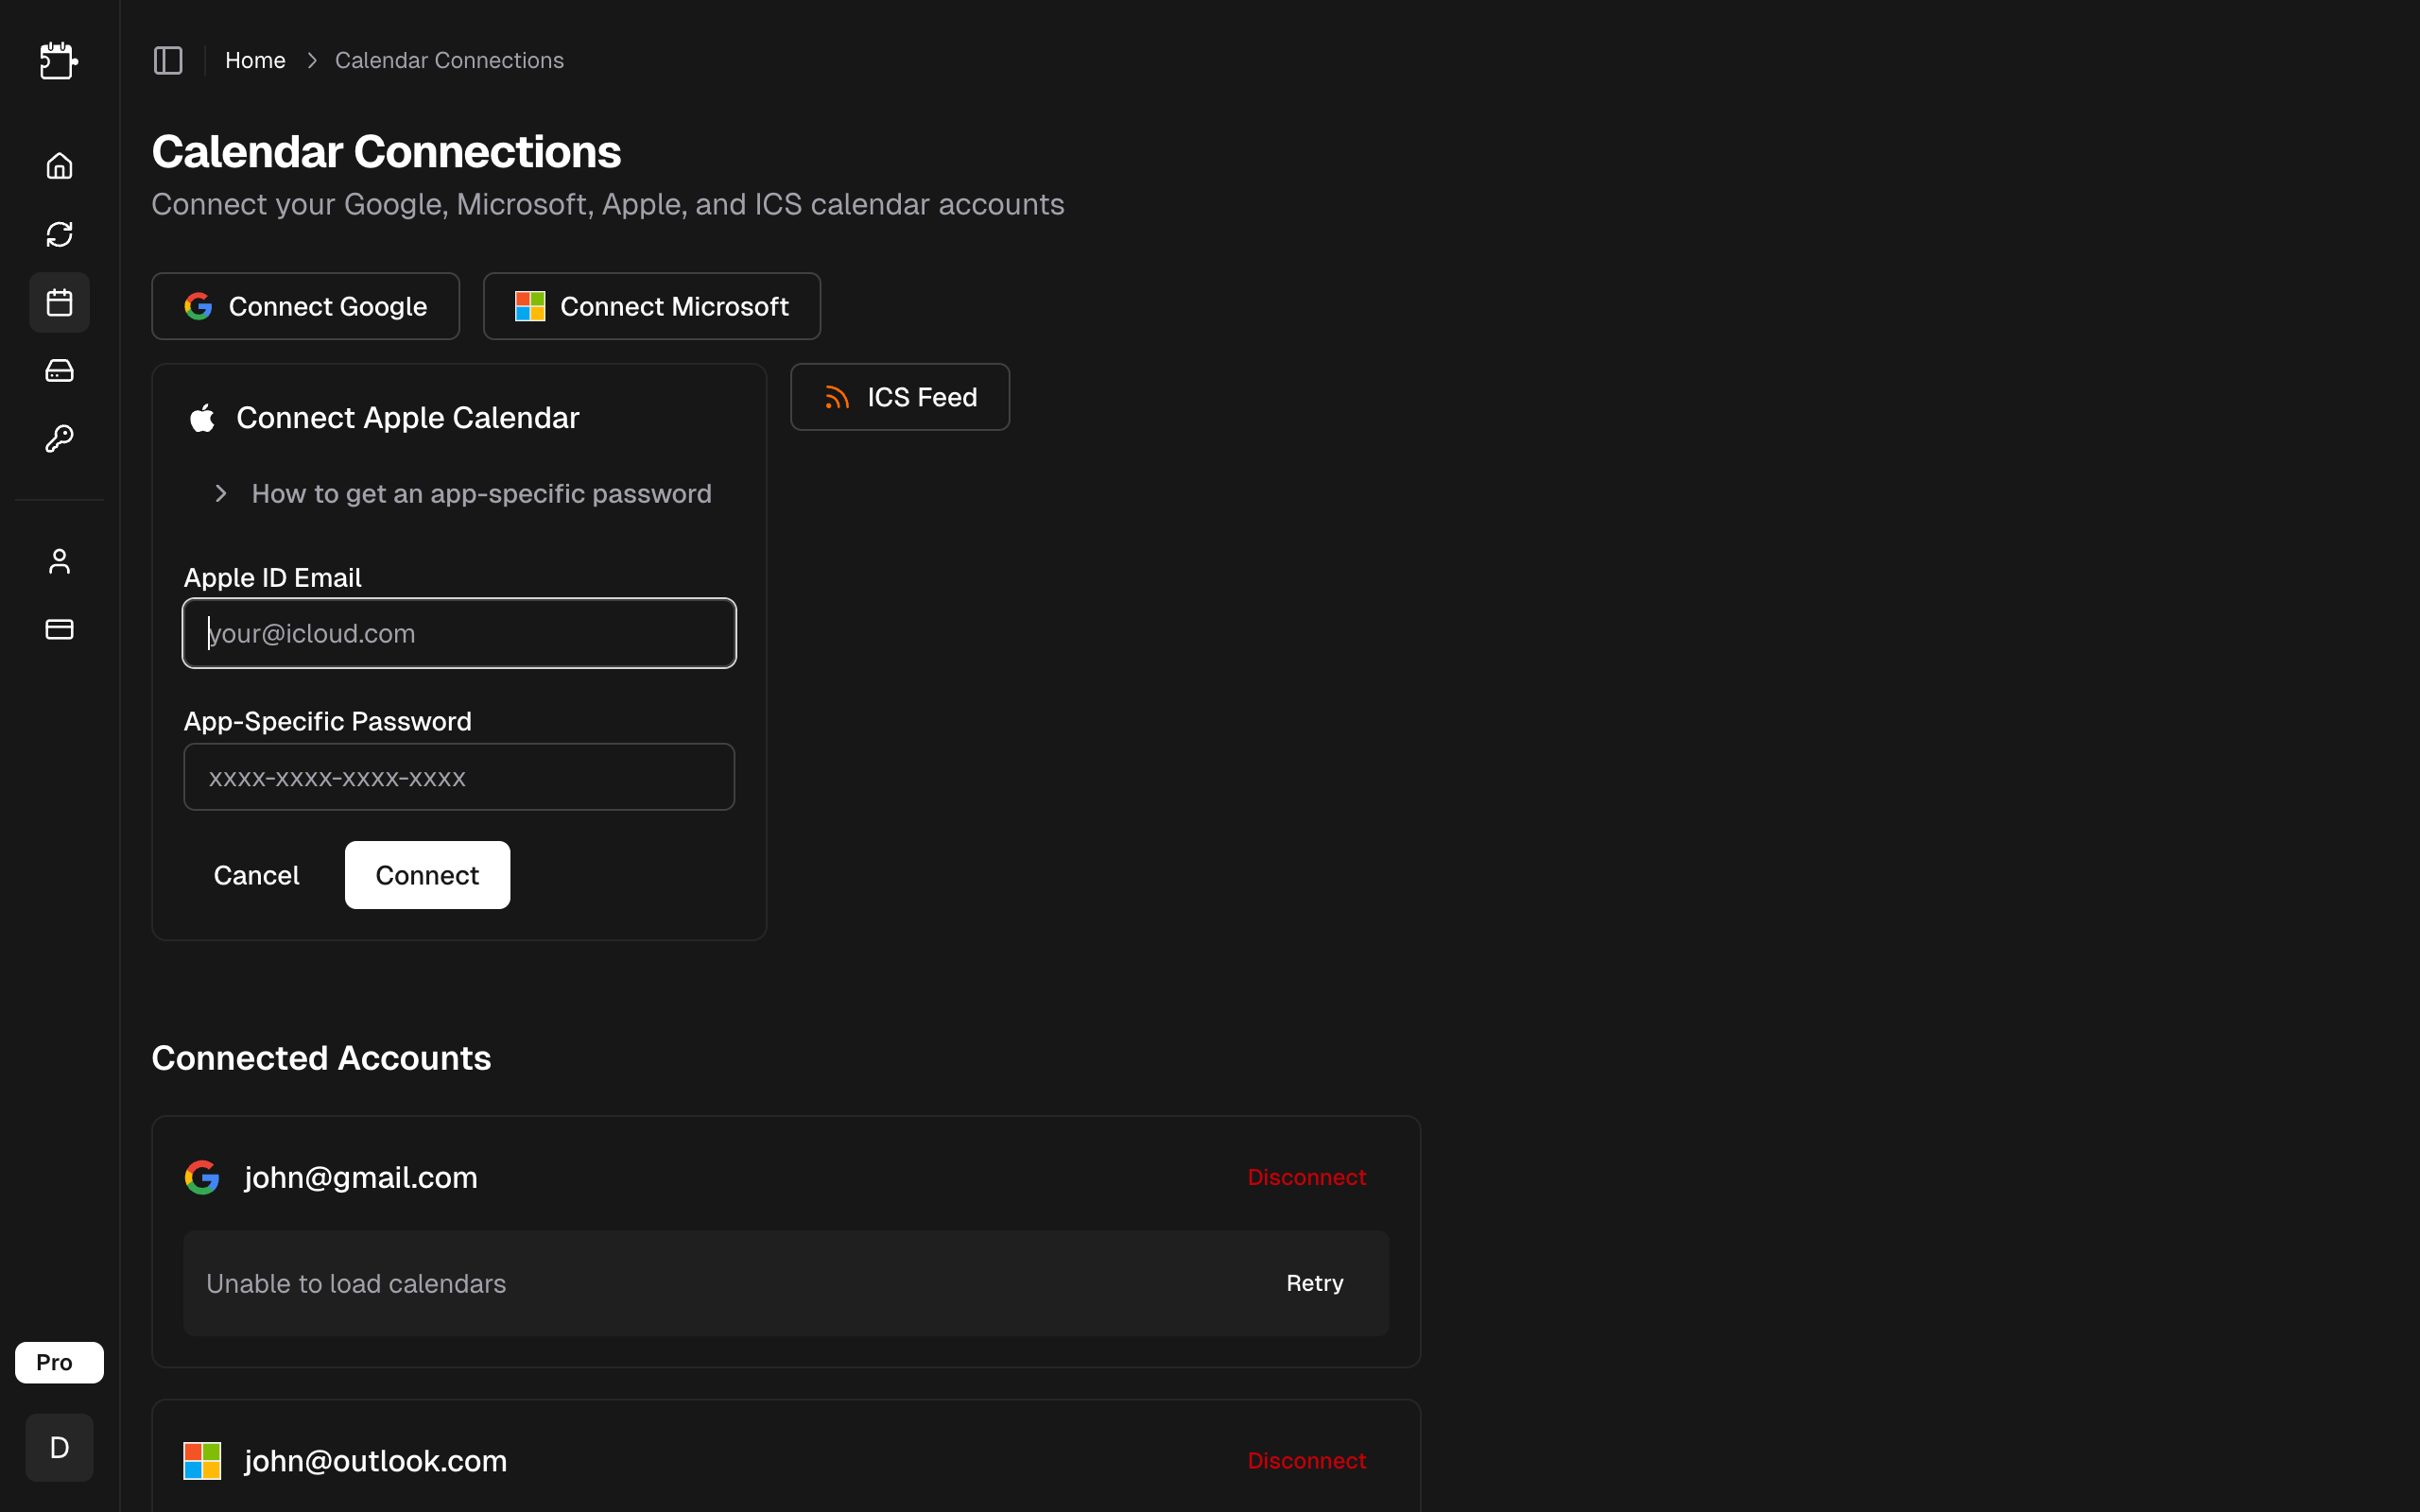This screenshot has width=2420, height=1512.
Task: Toggle the sidebar panel icon
Action: coord(168,61)
